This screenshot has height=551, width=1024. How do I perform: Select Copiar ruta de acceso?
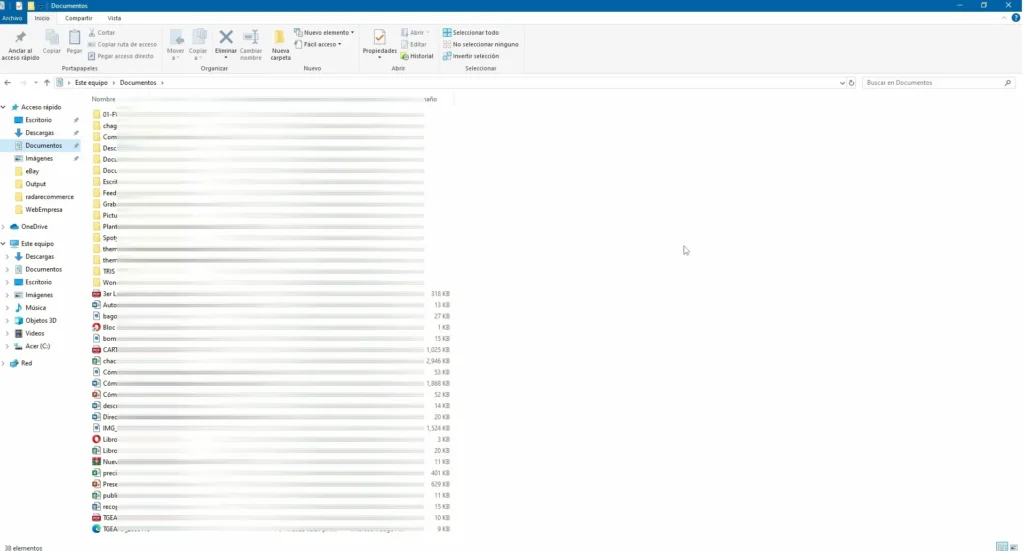point(122,44)
